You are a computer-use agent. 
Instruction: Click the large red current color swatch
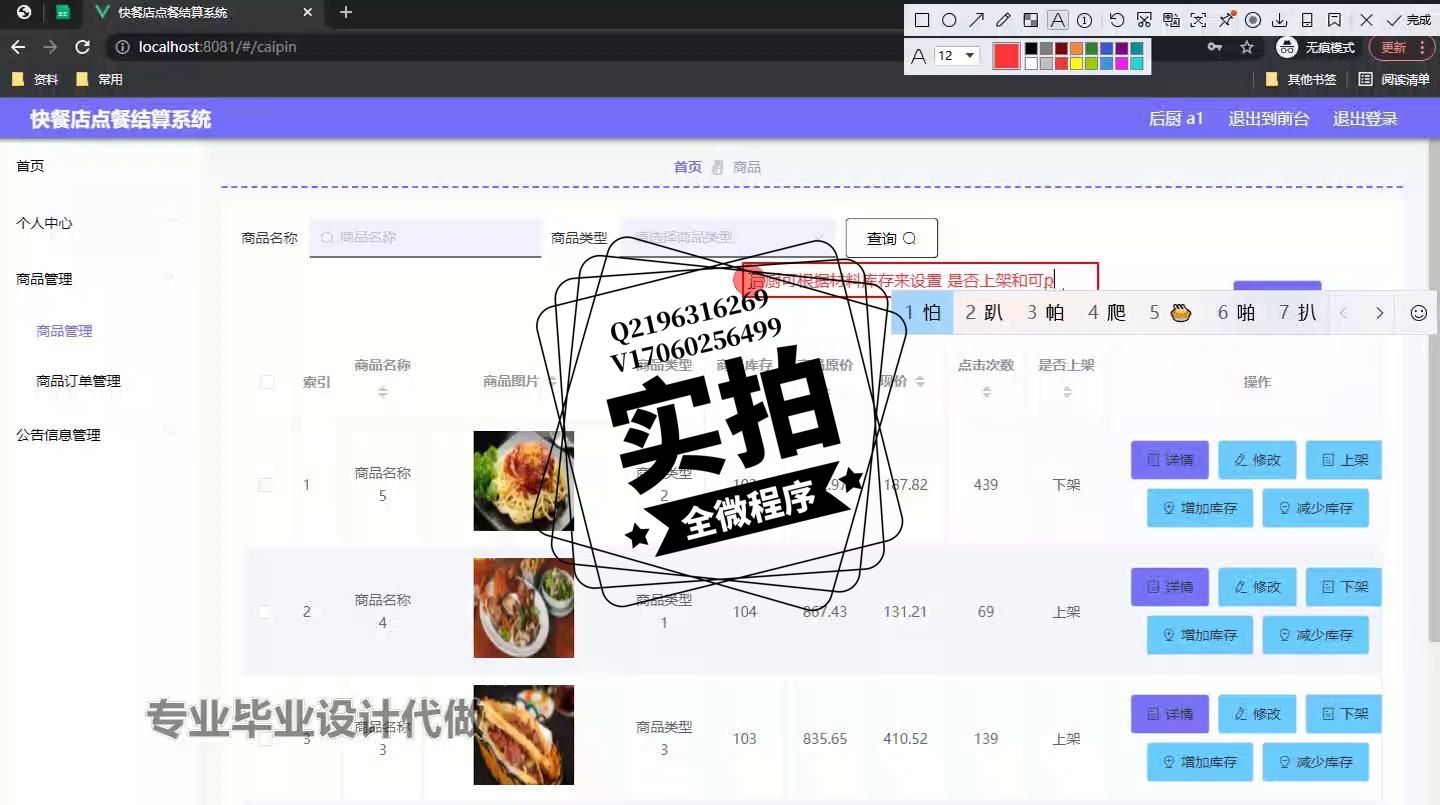click(1006, 56)
